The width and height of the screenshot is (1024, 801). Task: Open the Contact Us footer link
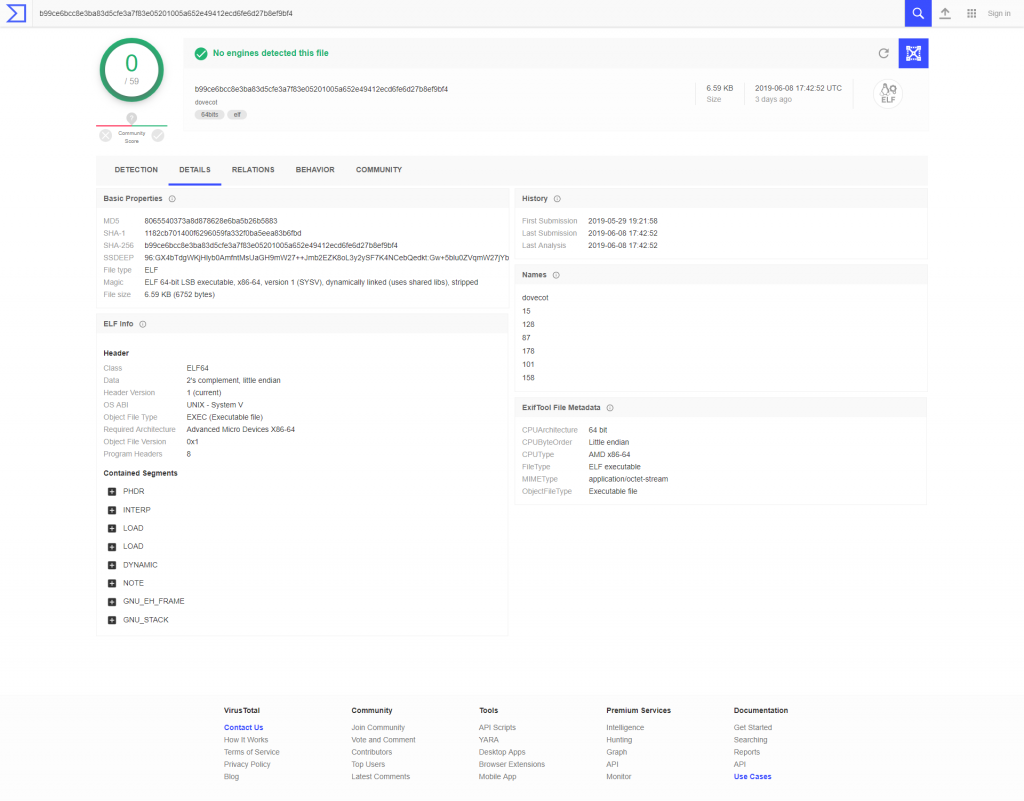(x=244, y=727)
